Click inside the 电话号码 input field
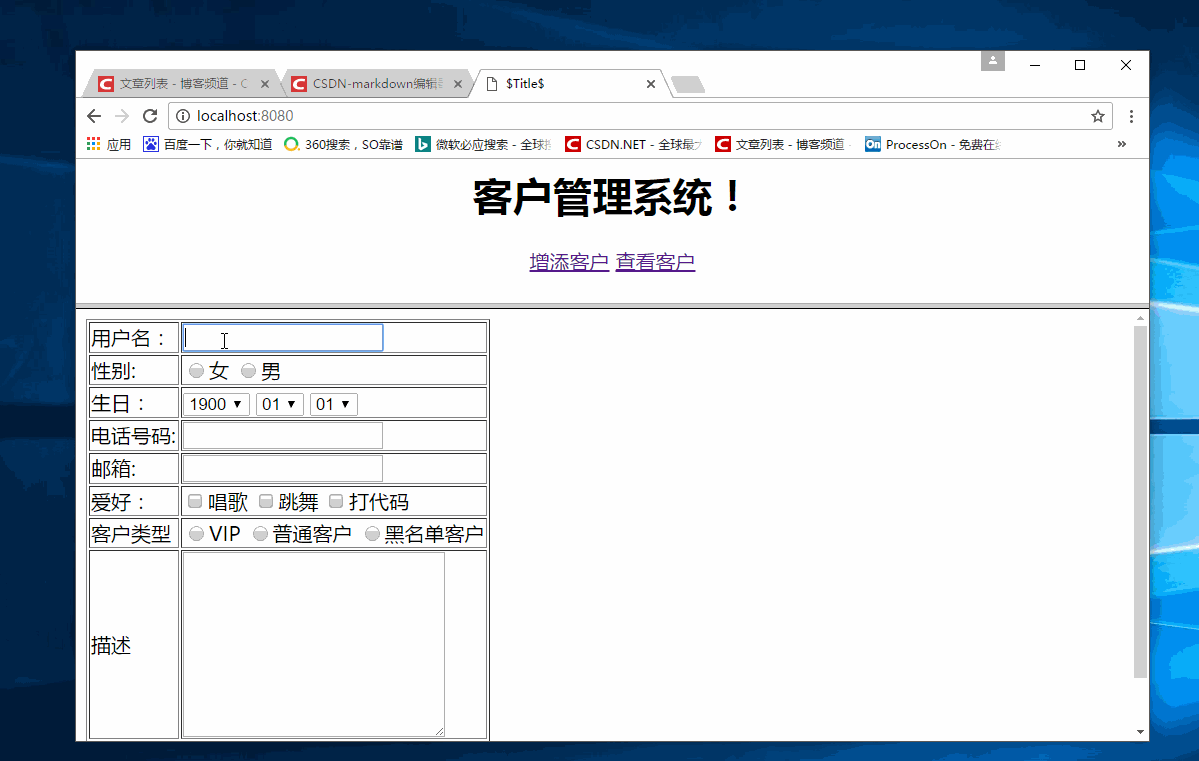The width and height of the screenshot is (1199, 761). point(282,435)
